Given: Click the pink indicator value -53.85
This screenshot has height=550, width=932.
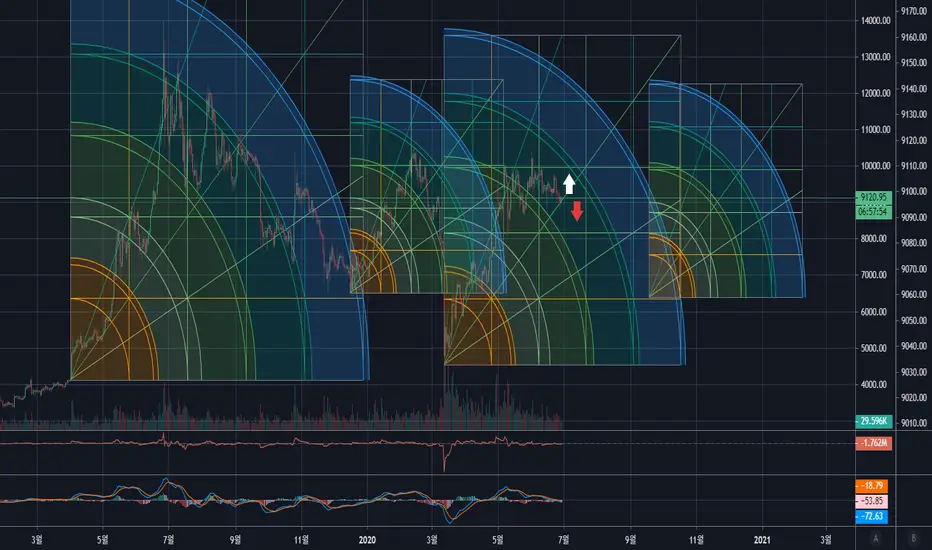Looking at the screenshot, I should [871, 501].
